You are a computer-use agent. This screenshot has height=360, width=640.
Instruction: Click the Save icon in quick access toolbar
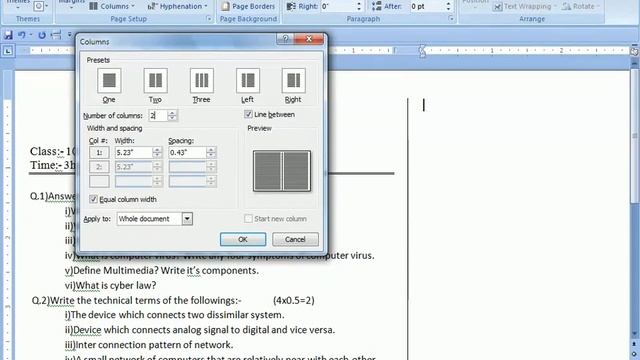(8, 36)
